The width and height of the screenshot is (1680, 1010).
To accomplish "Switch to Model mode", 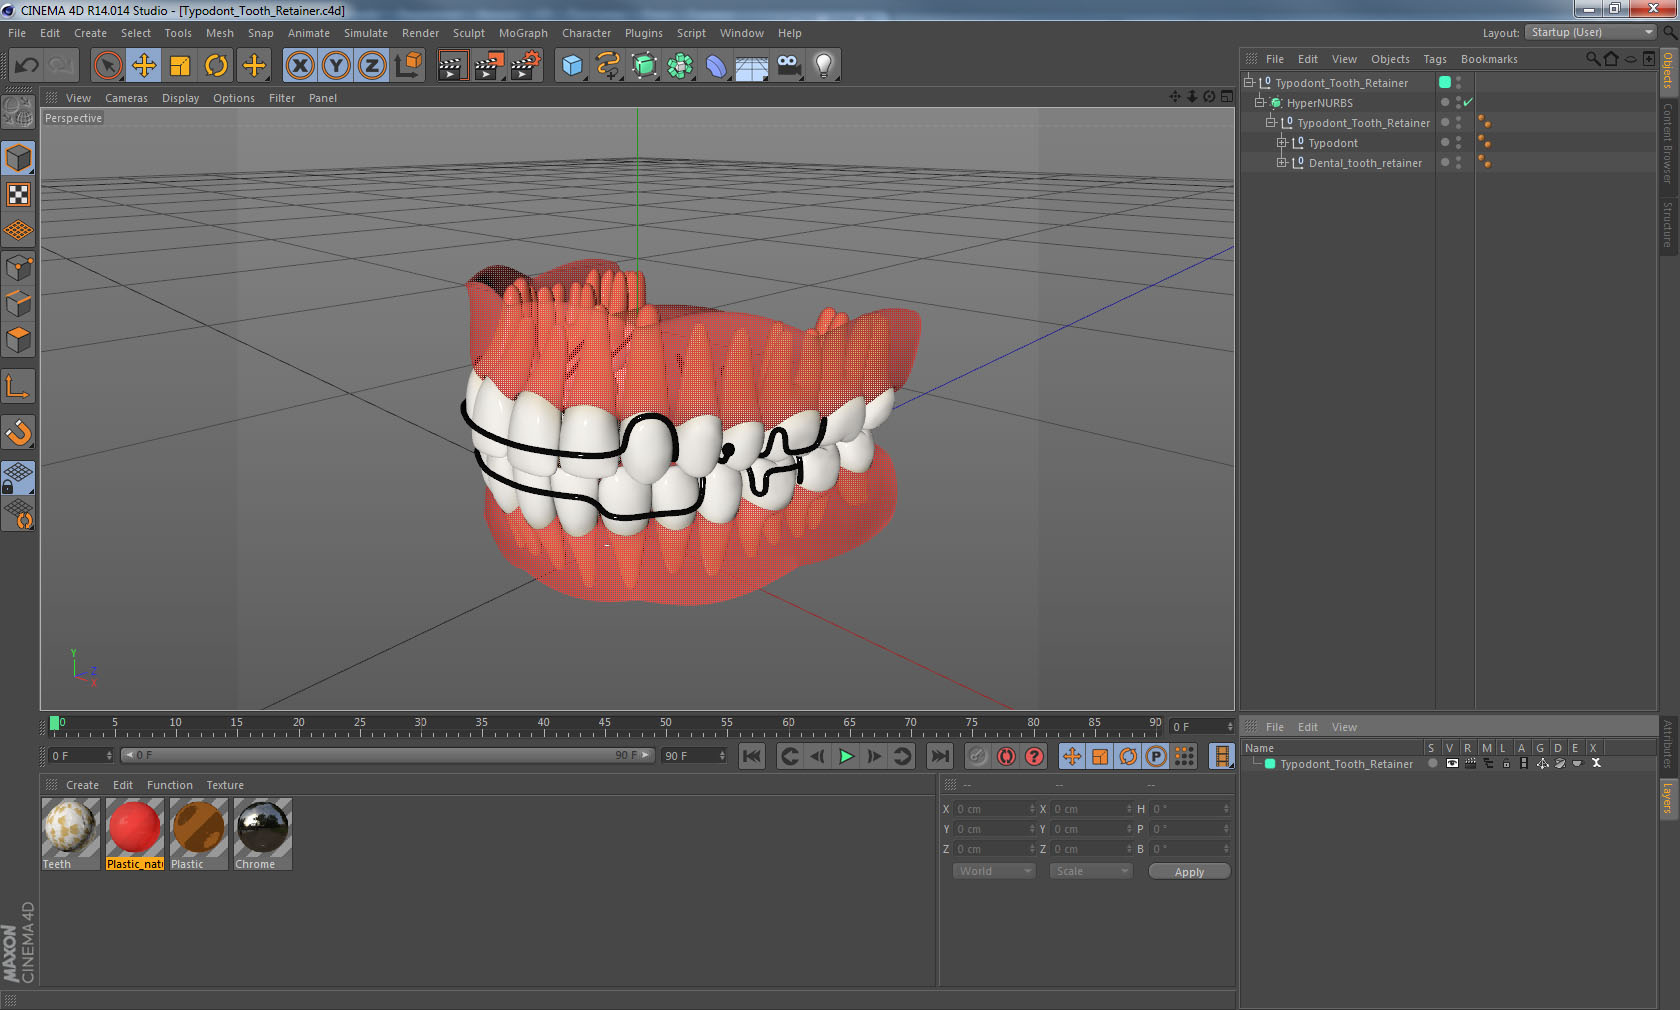I will coord(18,158).
